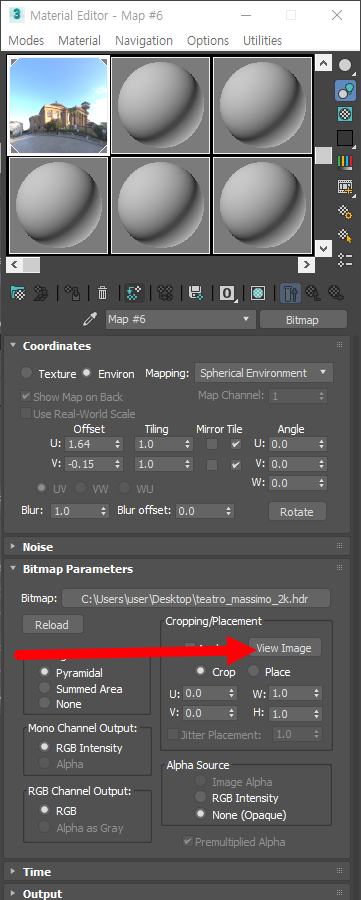361x900 pixels.
Task: Enable the U Mirror checkbox
Action: [x=212, y=444]
